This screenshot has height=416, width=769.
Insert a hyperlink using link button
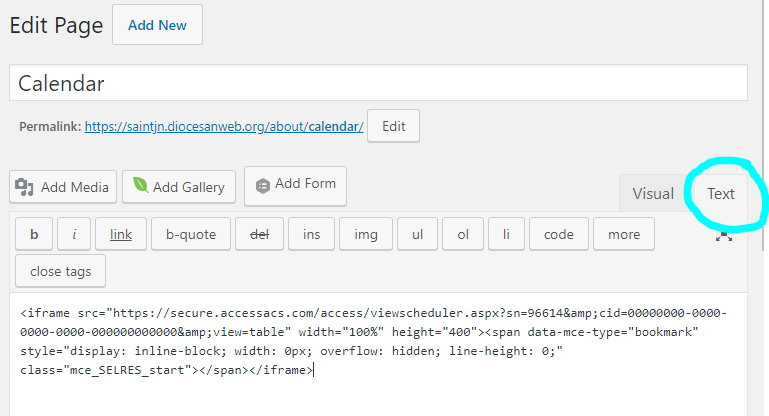pyautogui.click(x=121, y=234)
